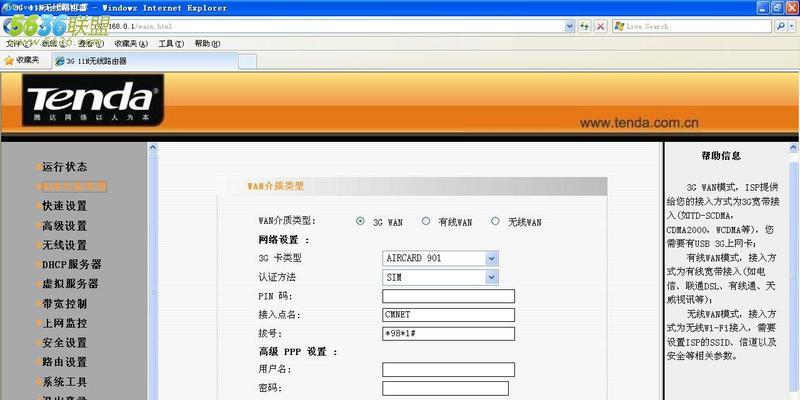Click the Tenda logo in the banner
Viewport: 800px width, 400px height.
click(x=93, y=100)
